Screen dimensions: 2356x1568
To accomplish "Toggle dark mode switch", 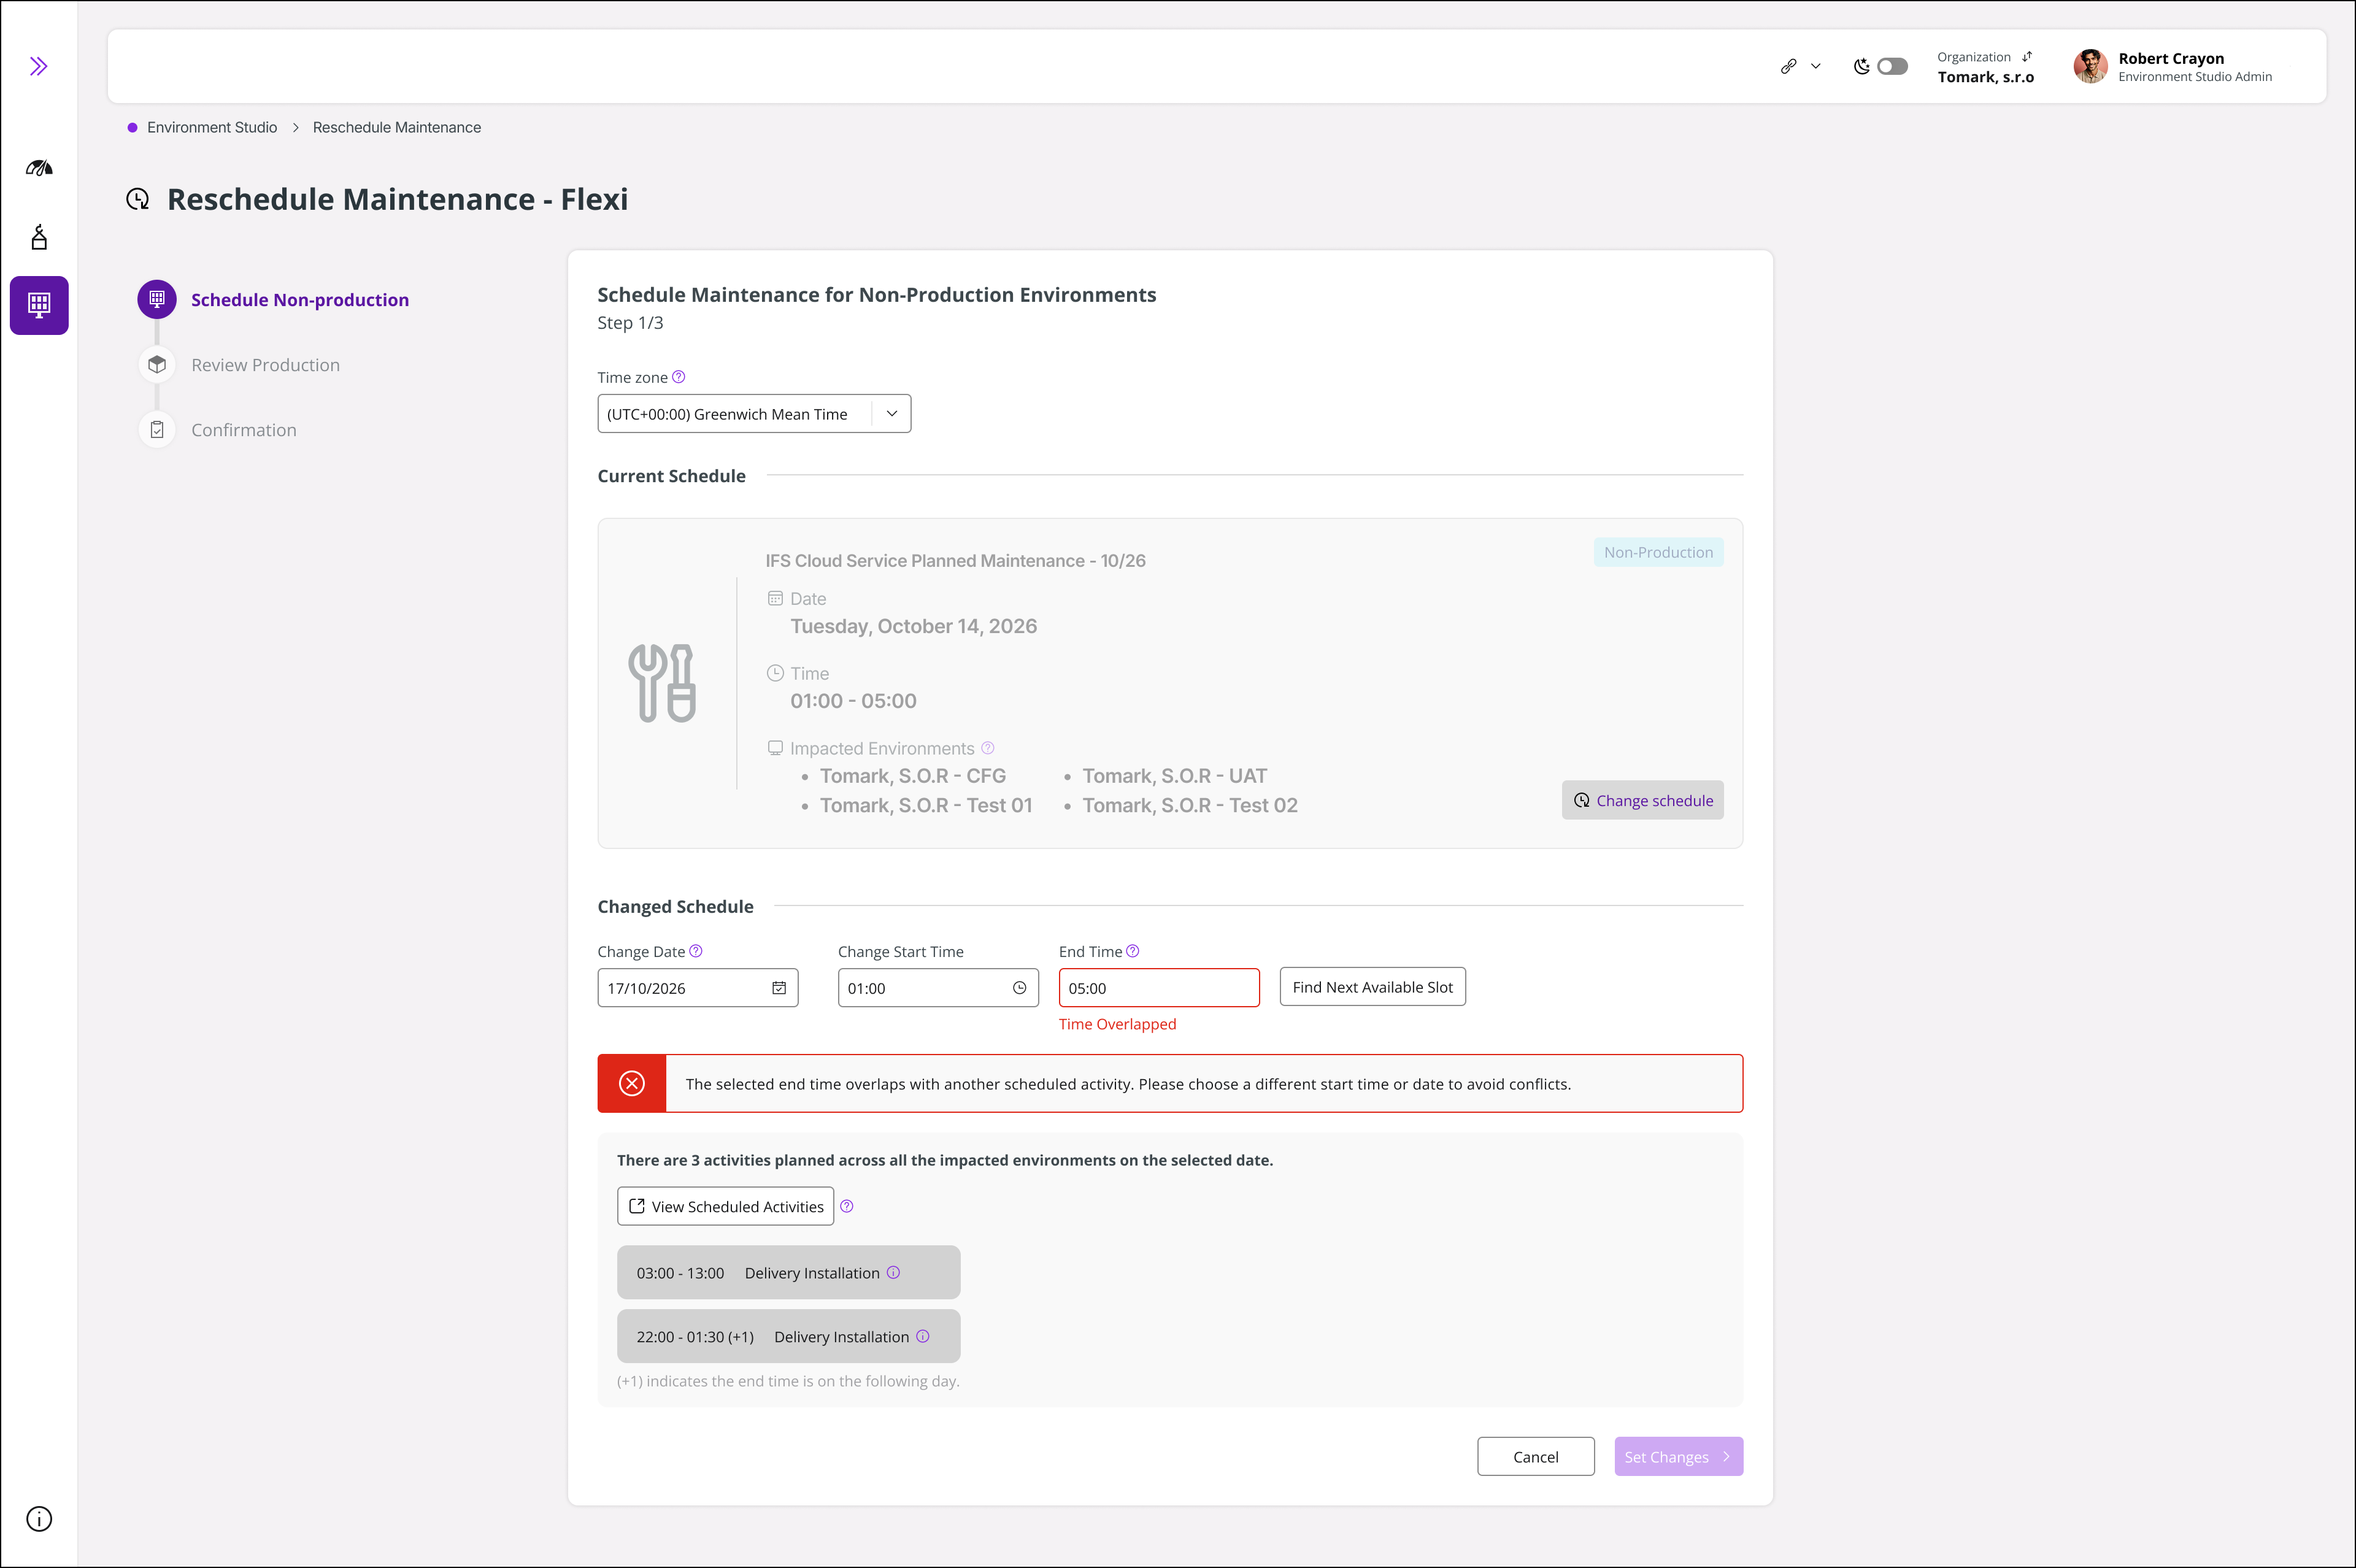I will click(1892, 66).
